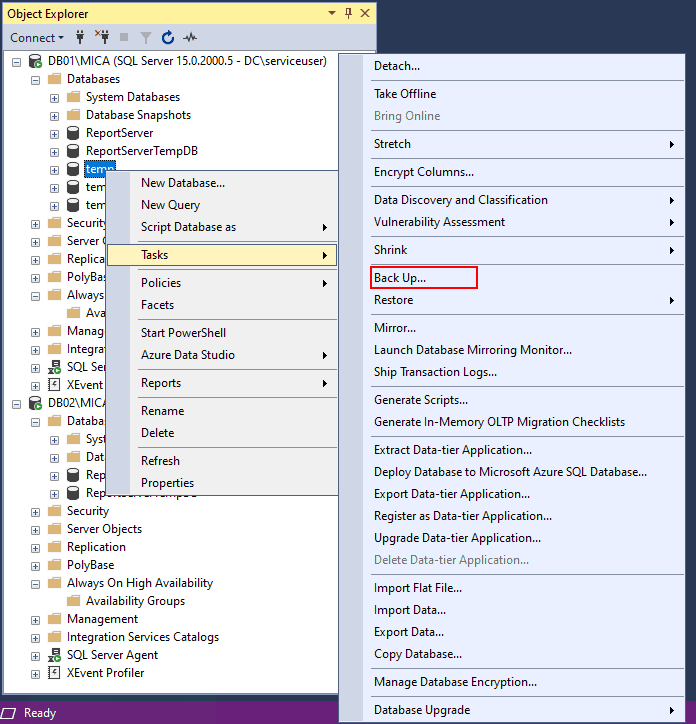The width and height of the screenshot is (696, 724).
Task: Expand the Integration Services Catalogs node
Action: pyautogui.click(x=36, y=637)
